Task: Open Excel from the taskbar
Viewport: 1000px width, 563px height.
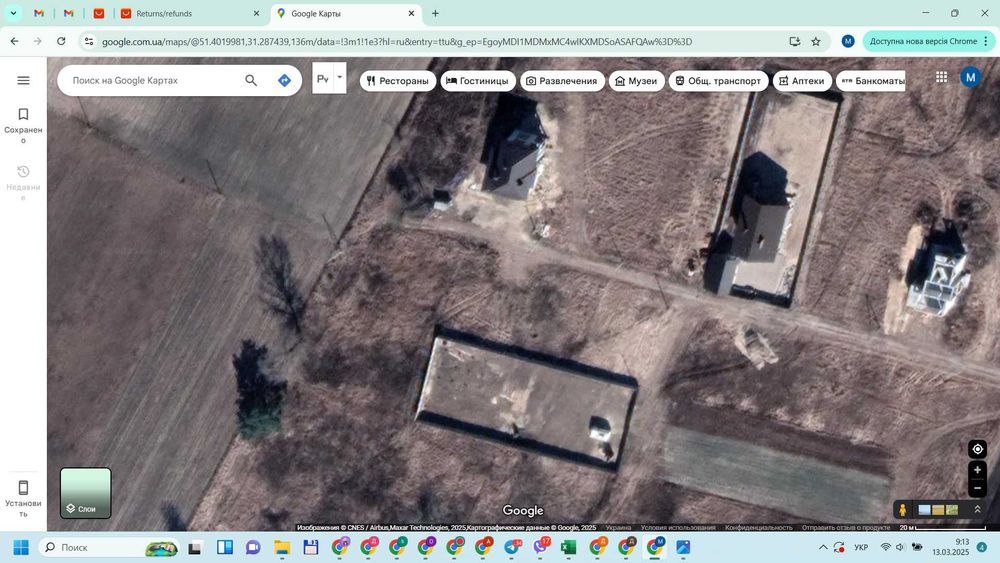Action: (x=568, y=547)
